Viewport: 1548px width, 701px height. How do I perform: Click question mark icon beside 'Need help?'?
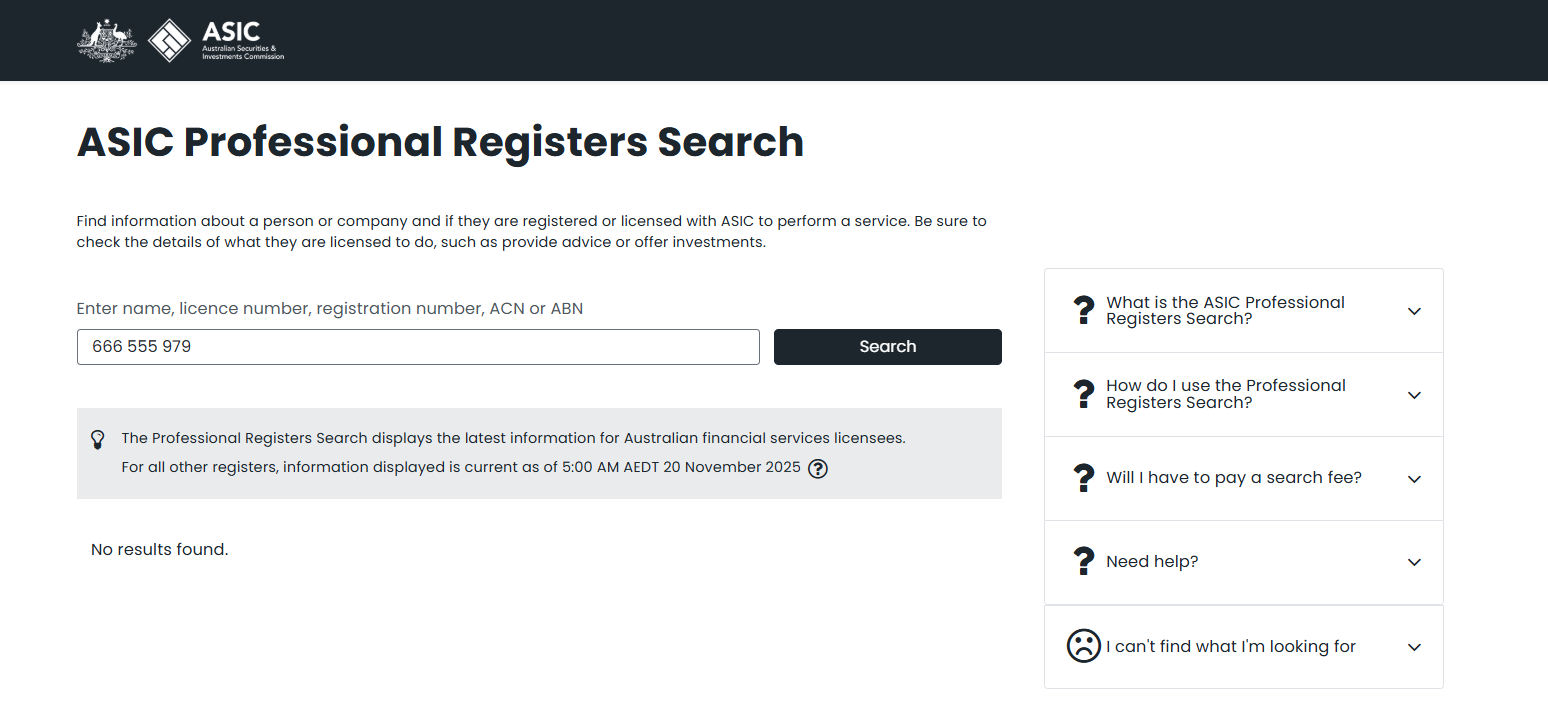pos(1083,562)
